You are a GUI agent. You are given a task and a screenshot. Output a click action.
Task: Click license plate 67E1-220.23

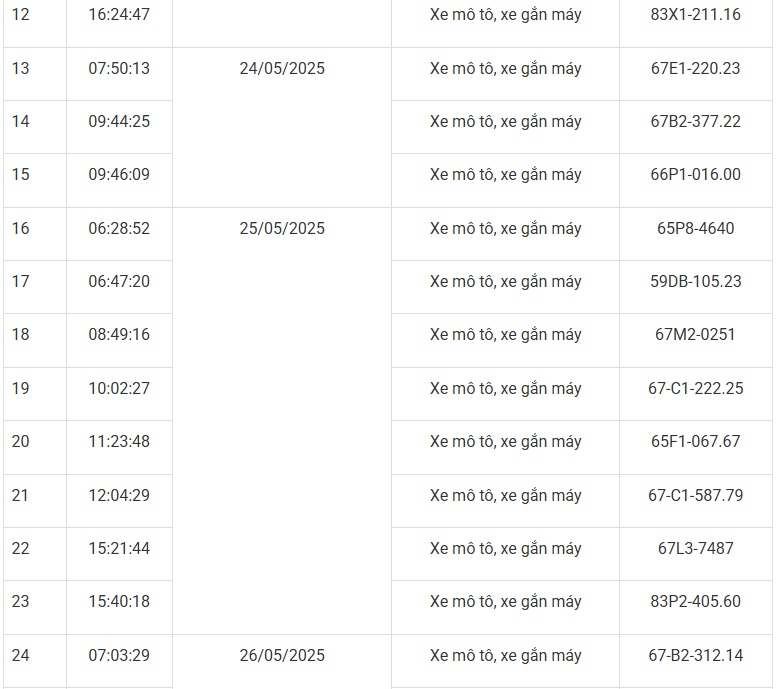[695, 69]
